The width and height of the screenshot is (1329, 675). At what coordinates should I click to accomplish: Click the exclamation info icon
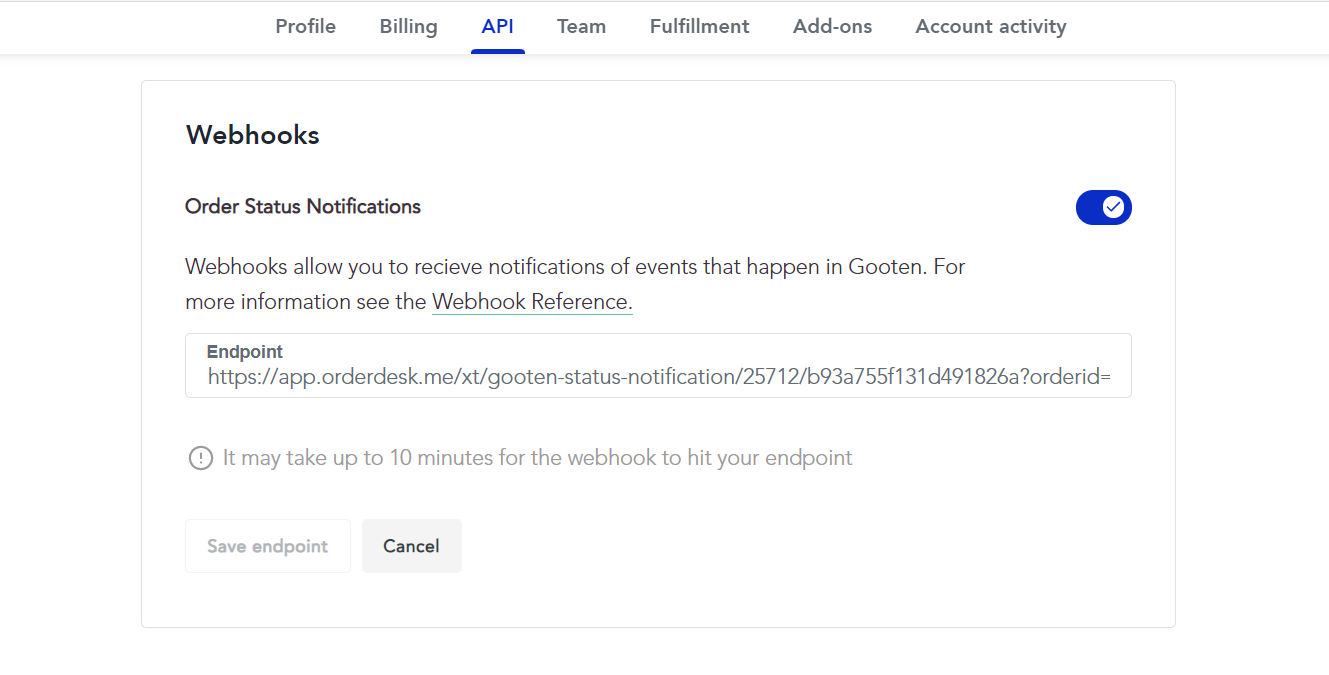[201, 458]
